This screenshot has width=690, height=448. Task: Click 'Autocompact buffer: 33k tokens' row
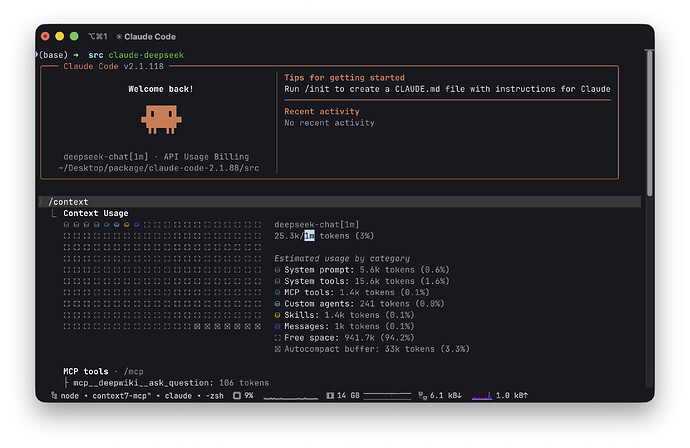[x=372, y=349]
